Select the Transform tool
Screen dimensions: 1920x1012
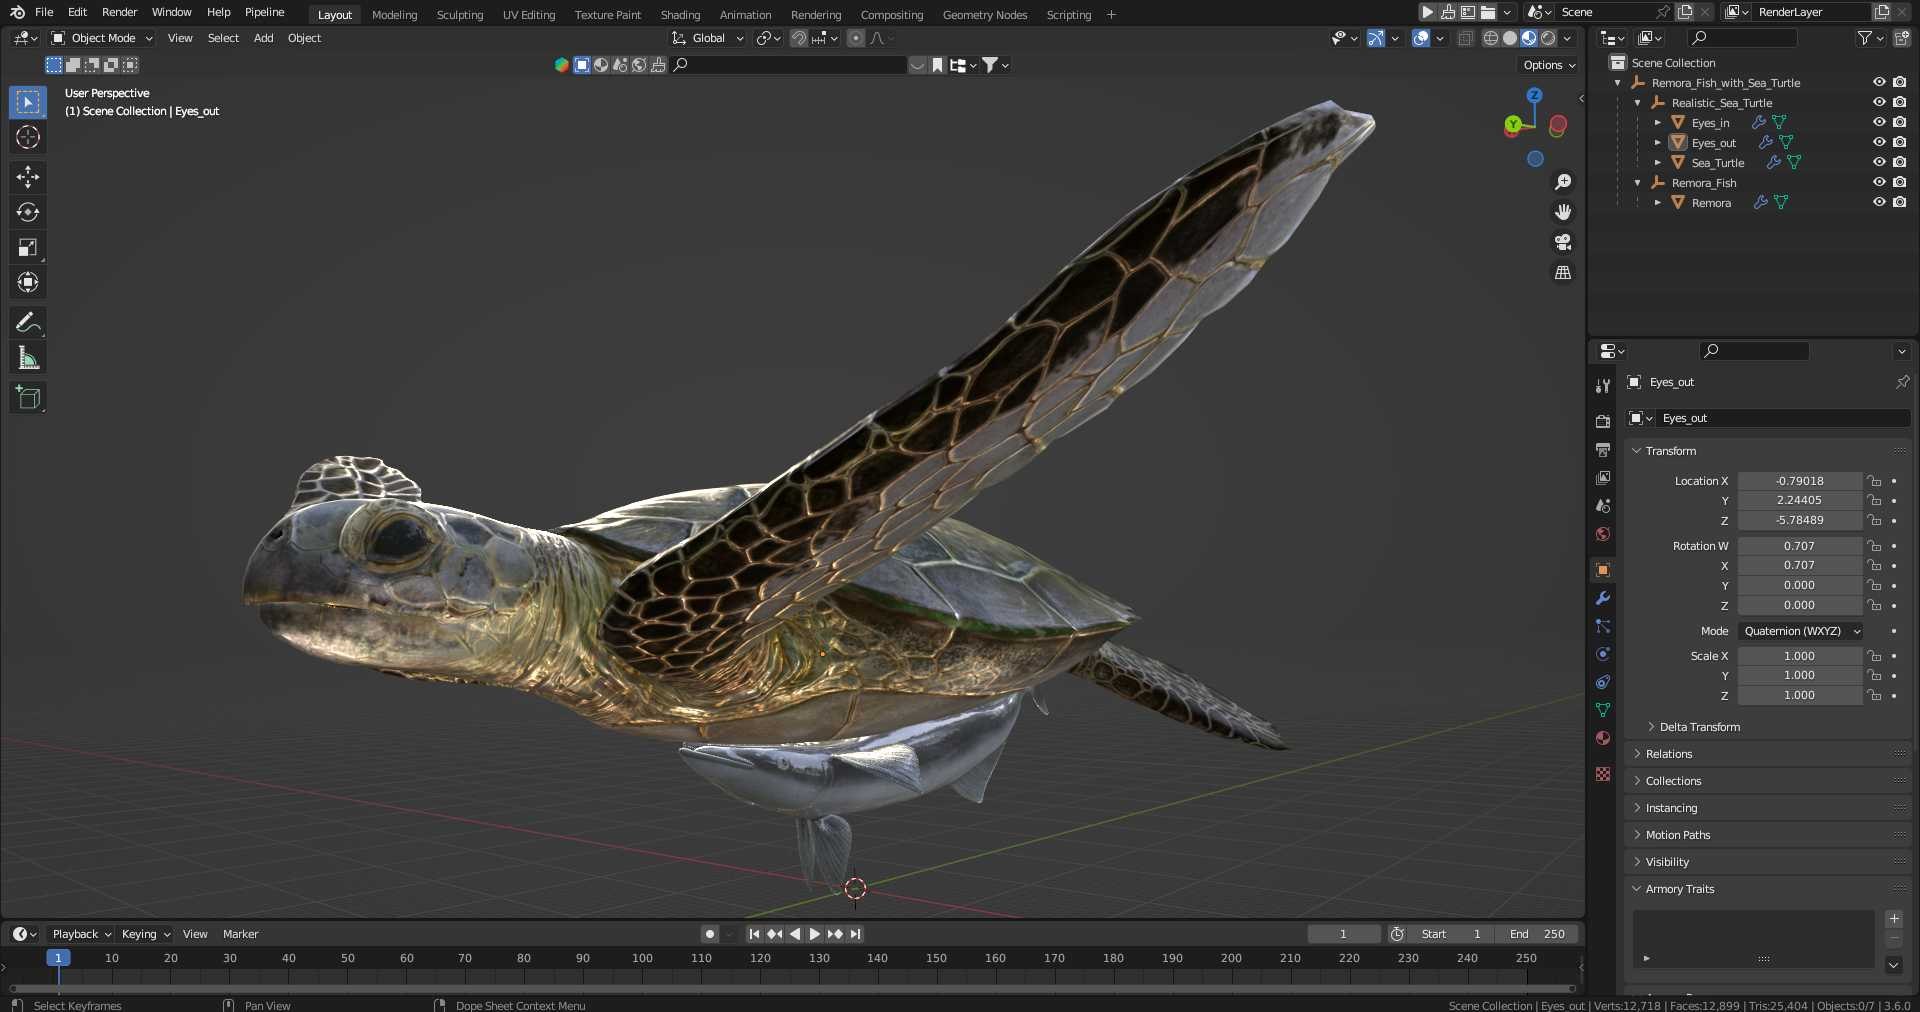(28, 282)
